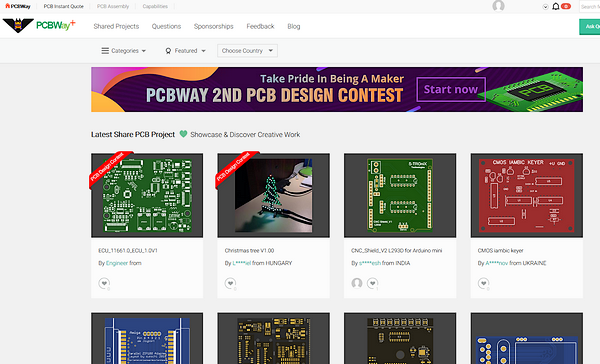Open the red CMOS iambic keyer thumbnail
The image size is (600, 364).
click(527, 195)
